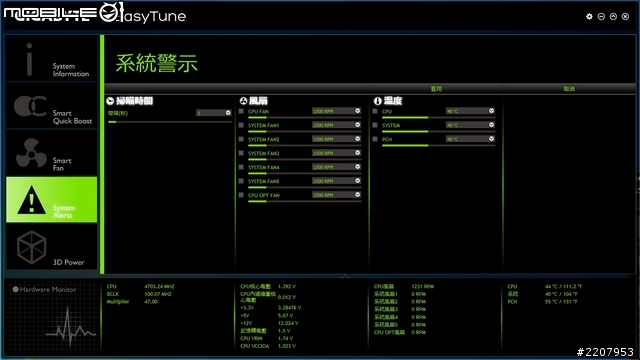The image size is (640, 360).
Task: Click the CPU 44 °C temperature reading
Action: 564,287
